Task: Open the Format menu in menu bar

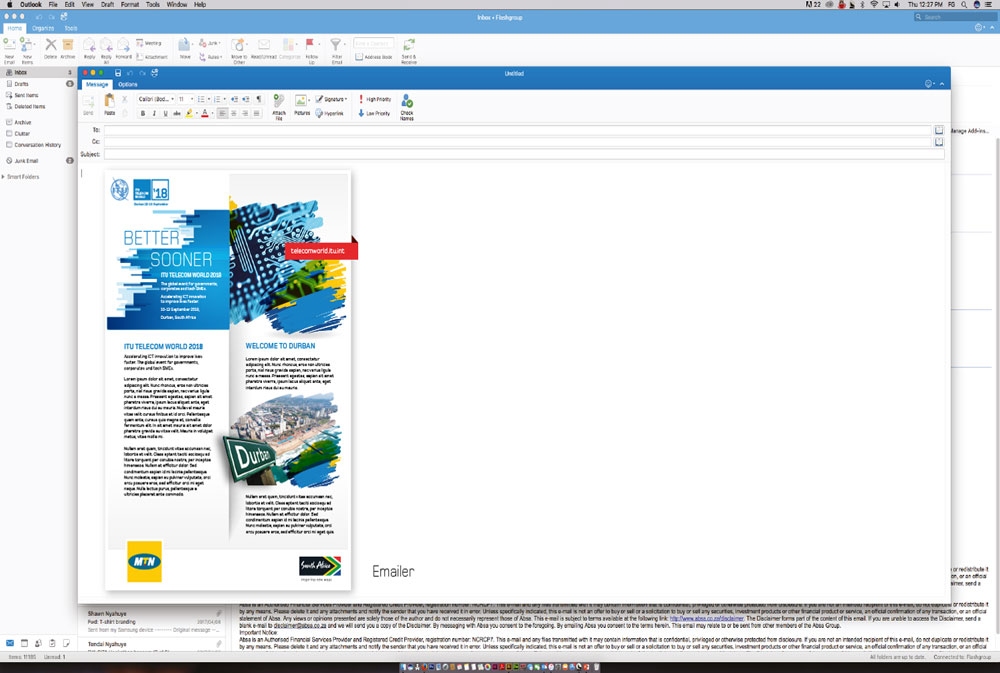Action: tap(129, 5)
